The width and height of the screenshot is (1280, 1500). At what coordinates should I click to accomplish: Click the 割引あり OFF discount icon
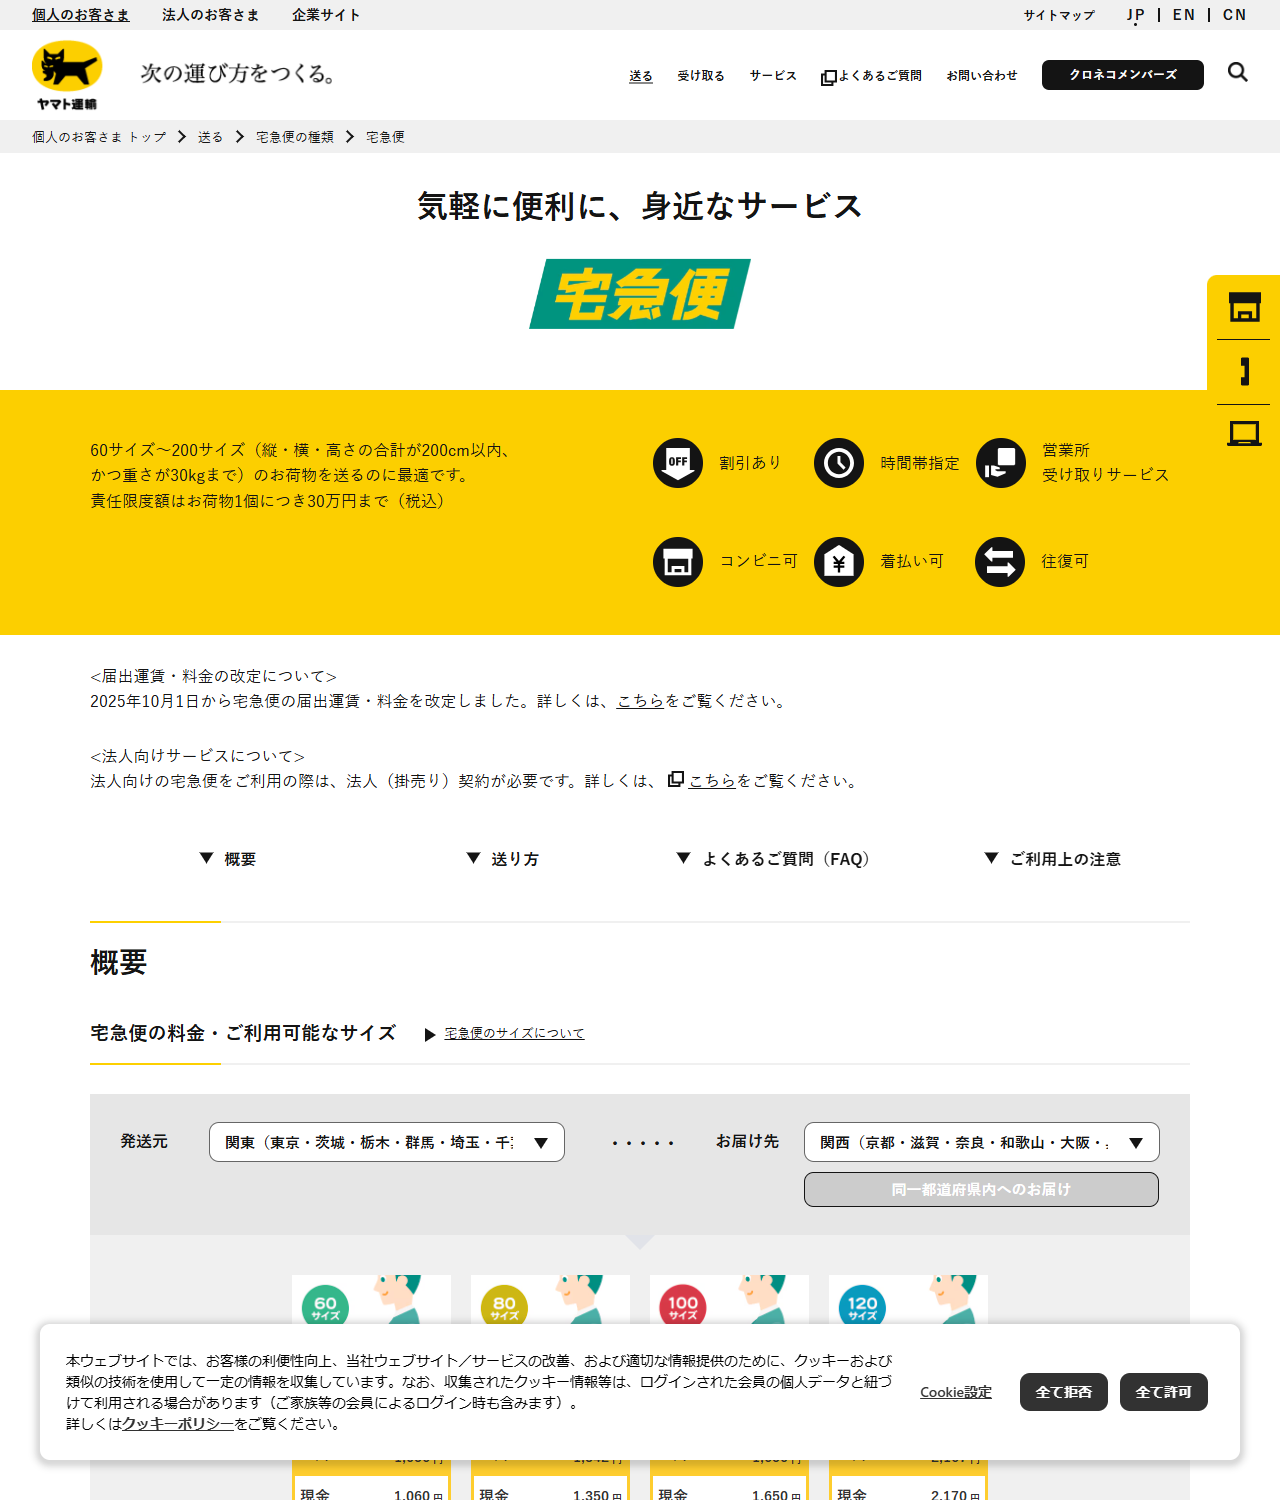[x=678, y=463]
